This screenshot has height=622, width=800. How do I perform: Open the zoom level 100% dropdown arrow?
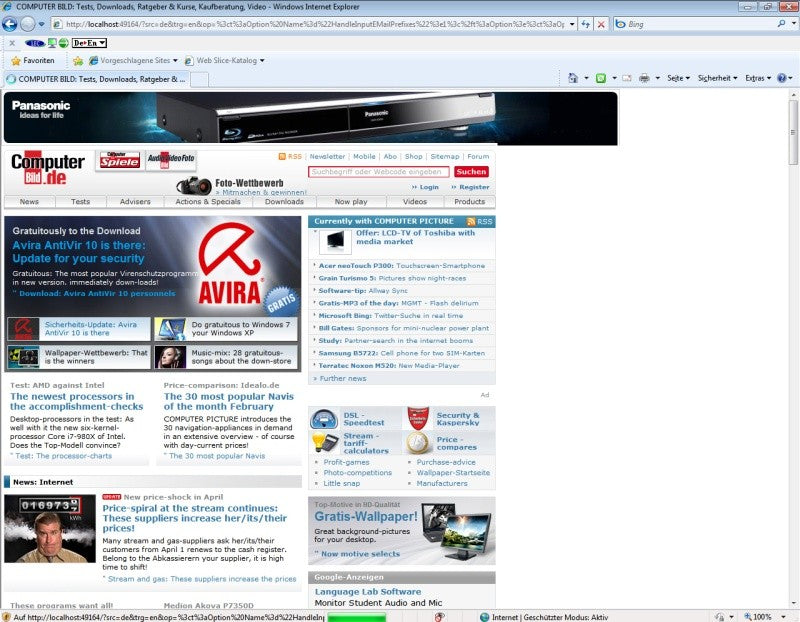coord(784,617)
